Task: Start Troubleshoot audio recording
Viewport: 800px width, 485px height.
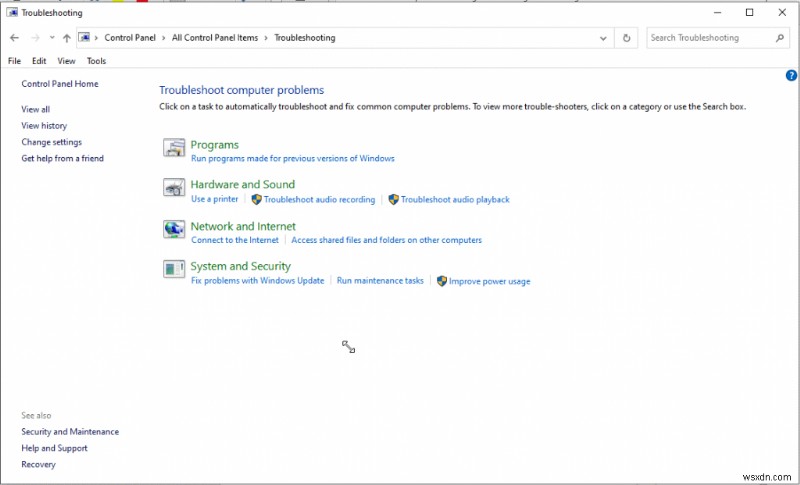Action: 319,199
